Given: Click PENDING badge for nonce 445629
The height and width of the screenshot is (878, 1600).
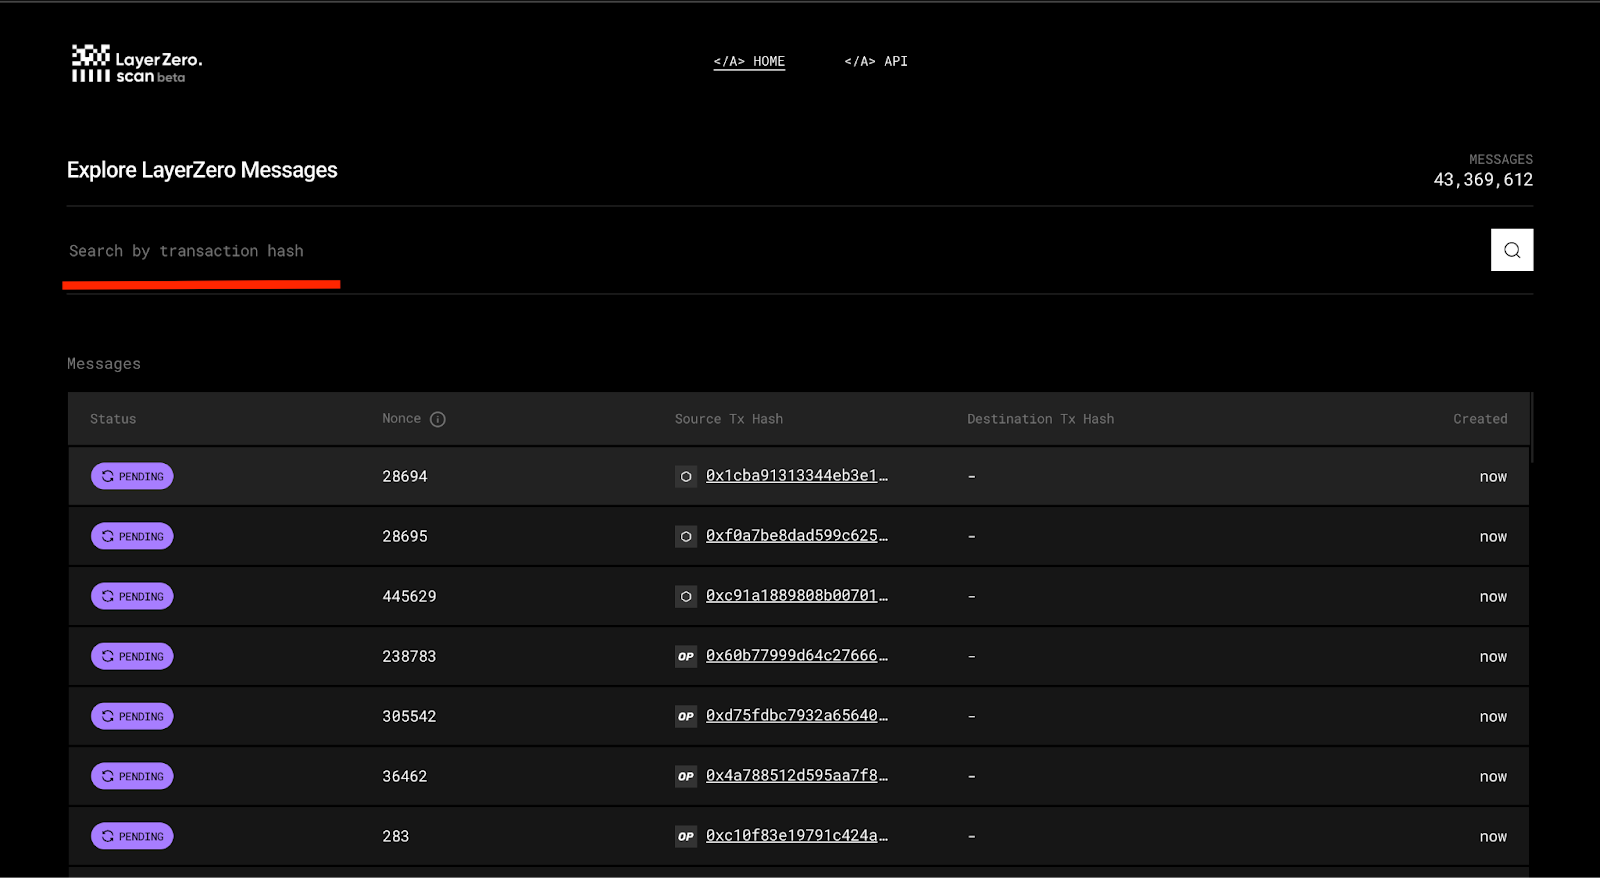Looking at the screenshot, I should click(132, 596).
